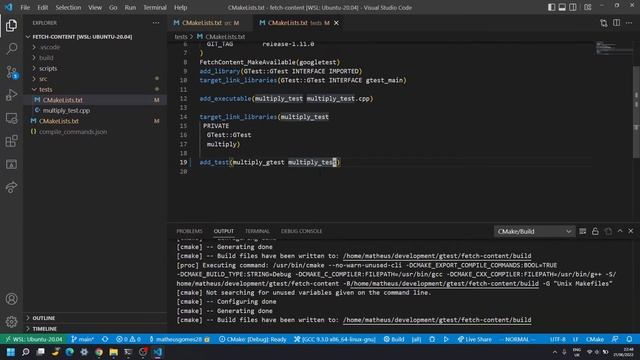Image resolution: width=640 pixels, height=360 pixels.
Task: Toggle bottom panel visibility
Action: pyautogui.click(x=562, y=7)
